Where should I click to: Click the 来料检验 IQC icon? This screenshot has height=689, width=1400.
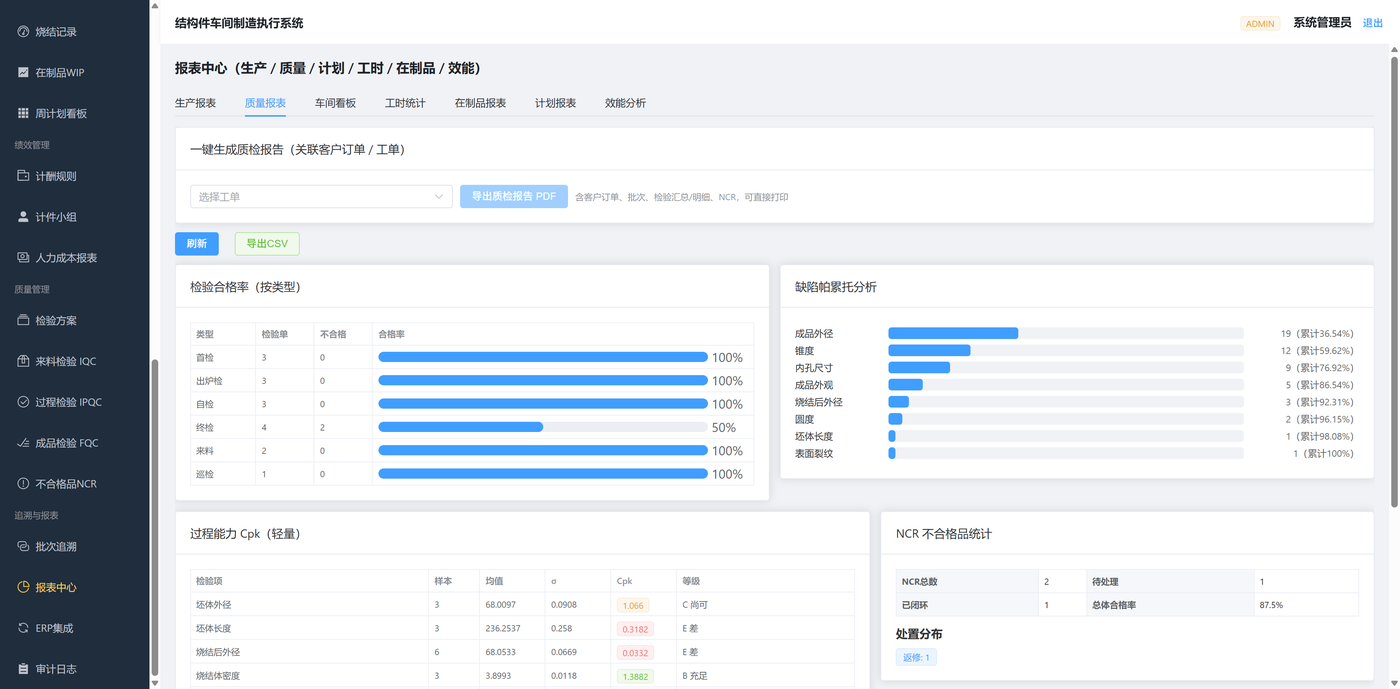pyautogui.click(x=23, y=361)
